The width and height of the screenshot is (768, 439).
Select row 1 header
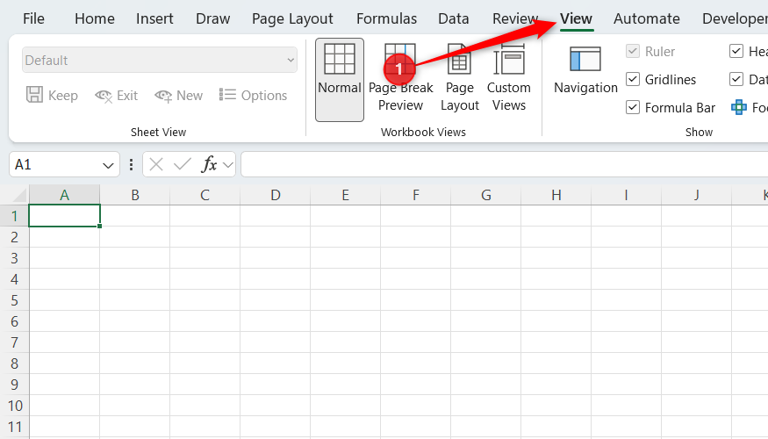[x=14, y=216]
